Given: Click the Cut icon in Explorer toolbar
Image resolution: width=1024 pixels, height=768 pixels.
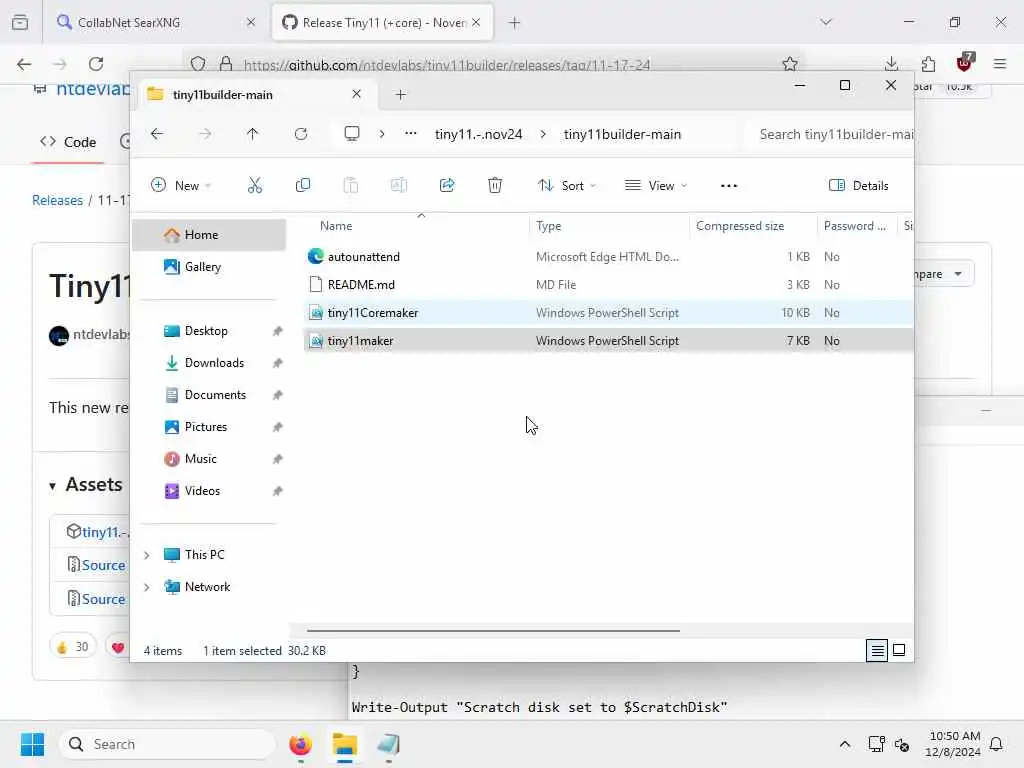Looking at the screenshot, I should point(255,185).
